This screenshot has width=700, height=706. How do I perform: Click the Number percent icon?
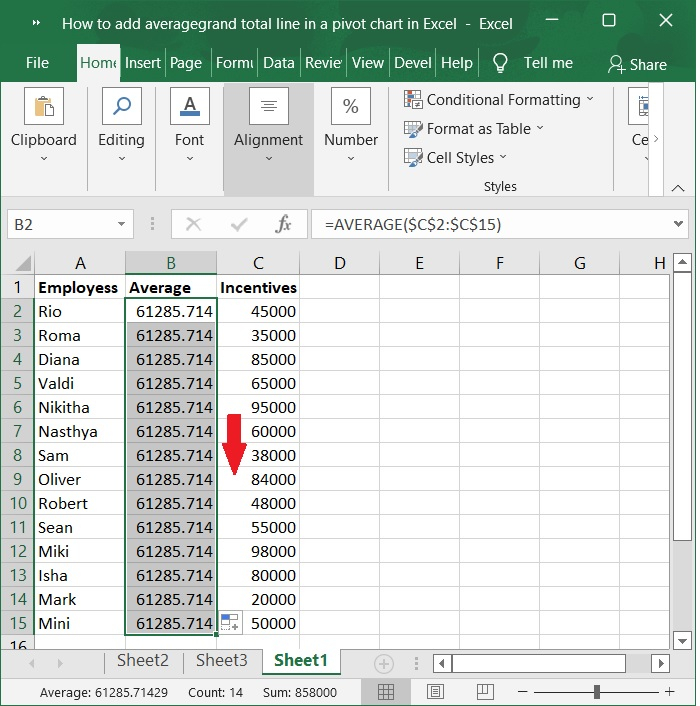[x=351, y=107]
